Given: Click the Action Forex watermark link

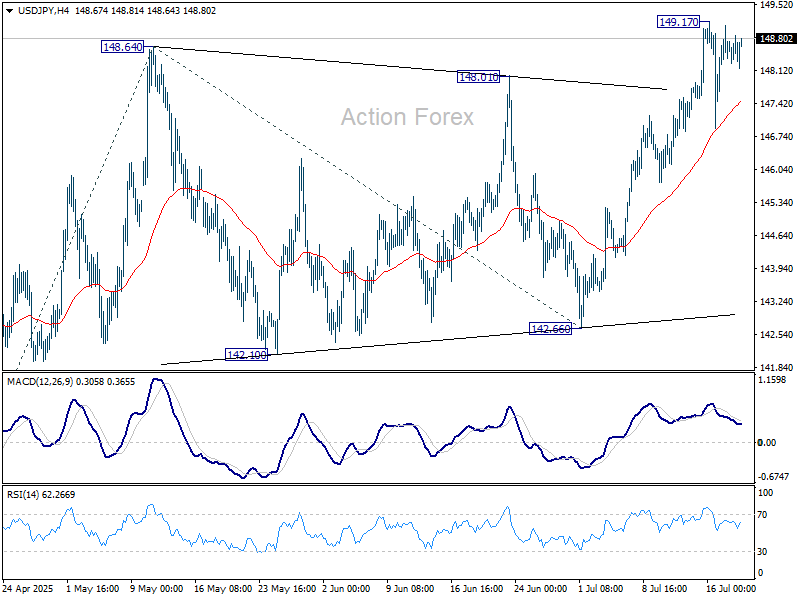Looking at the screenshot, I should (x=408, y=117).
